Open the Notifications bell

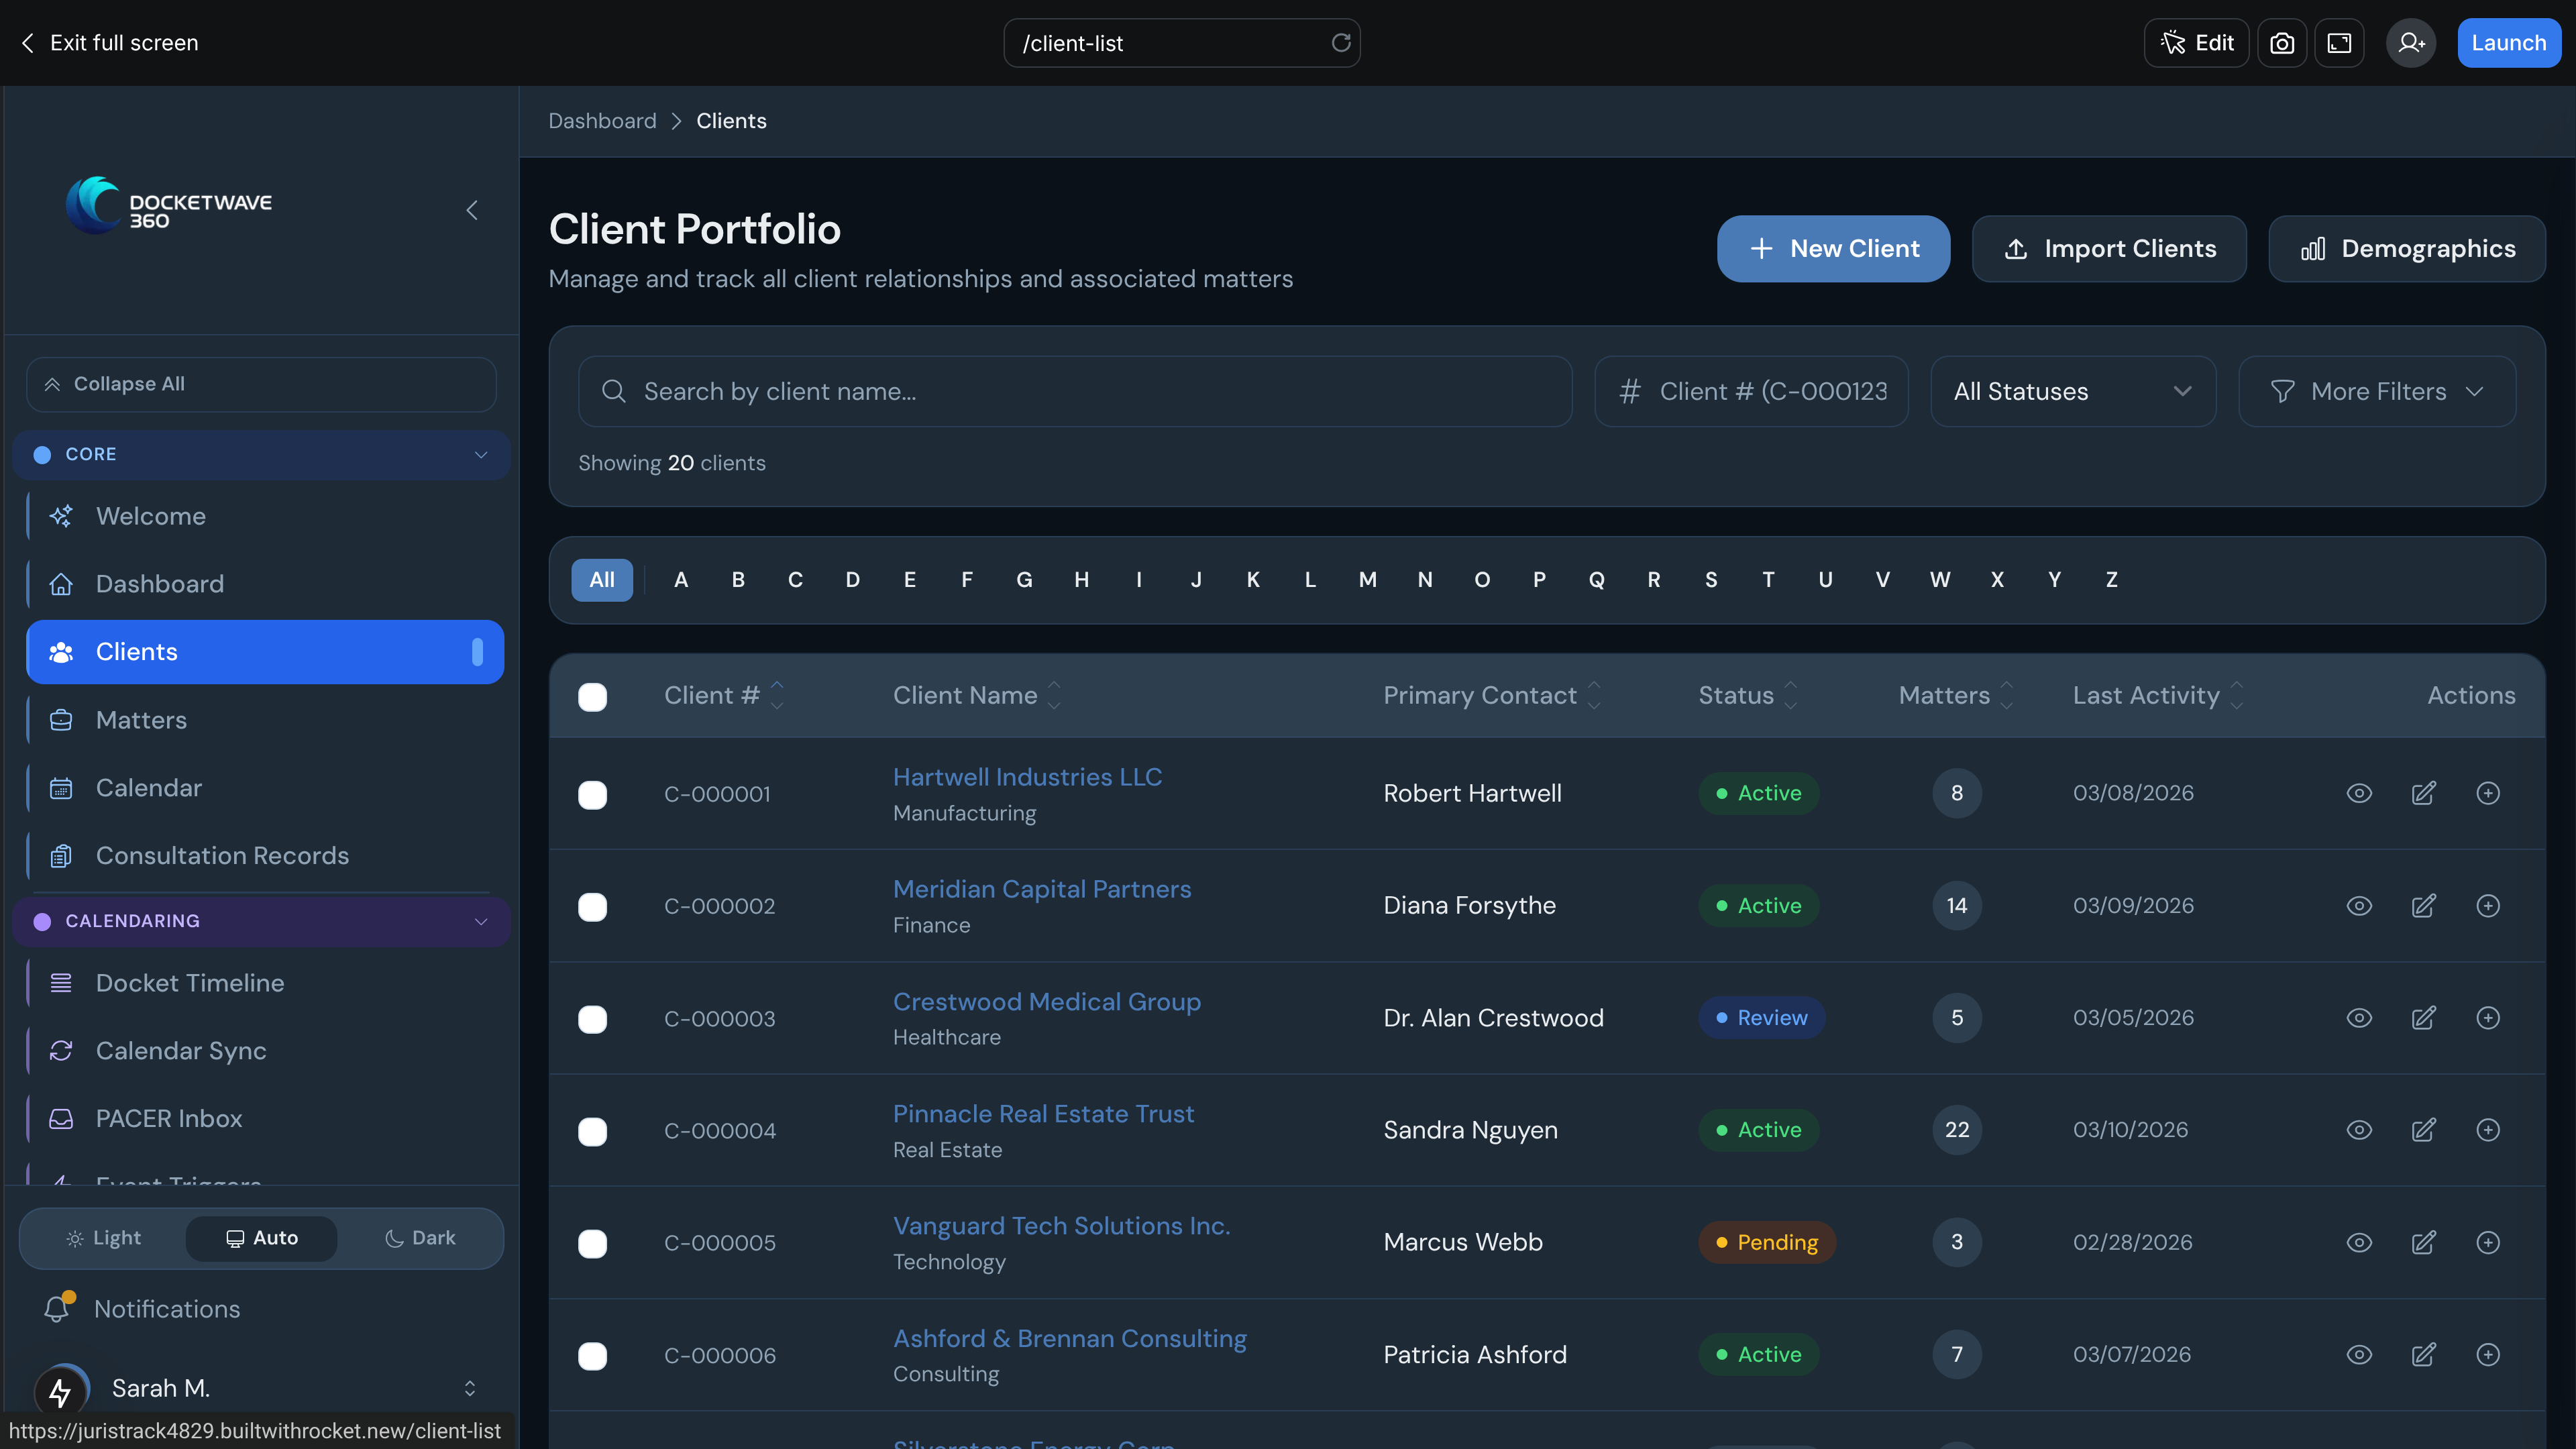[x=56, y=1308]
